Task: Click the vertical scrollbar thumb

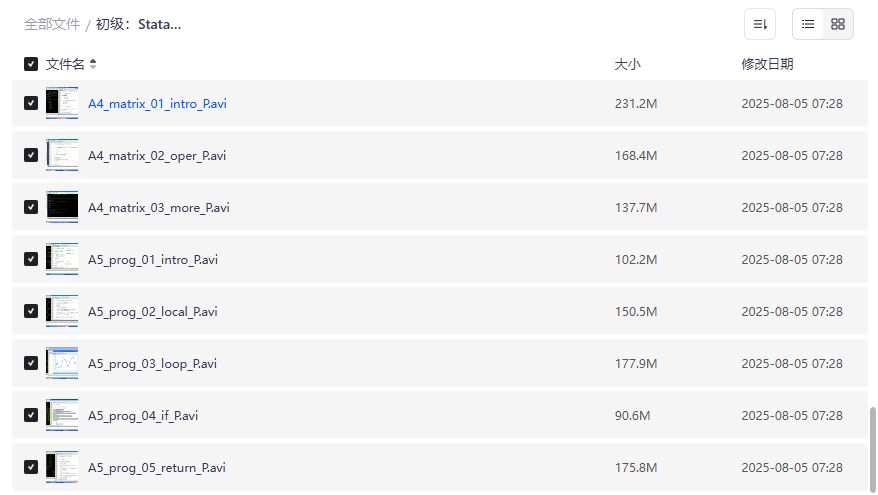Action: (x=873, y=448)
